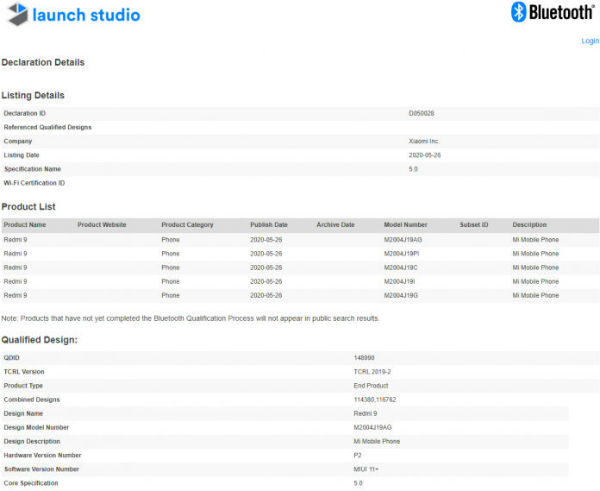Click the Product Name column header
600x491 pixels.
point(25,225)
